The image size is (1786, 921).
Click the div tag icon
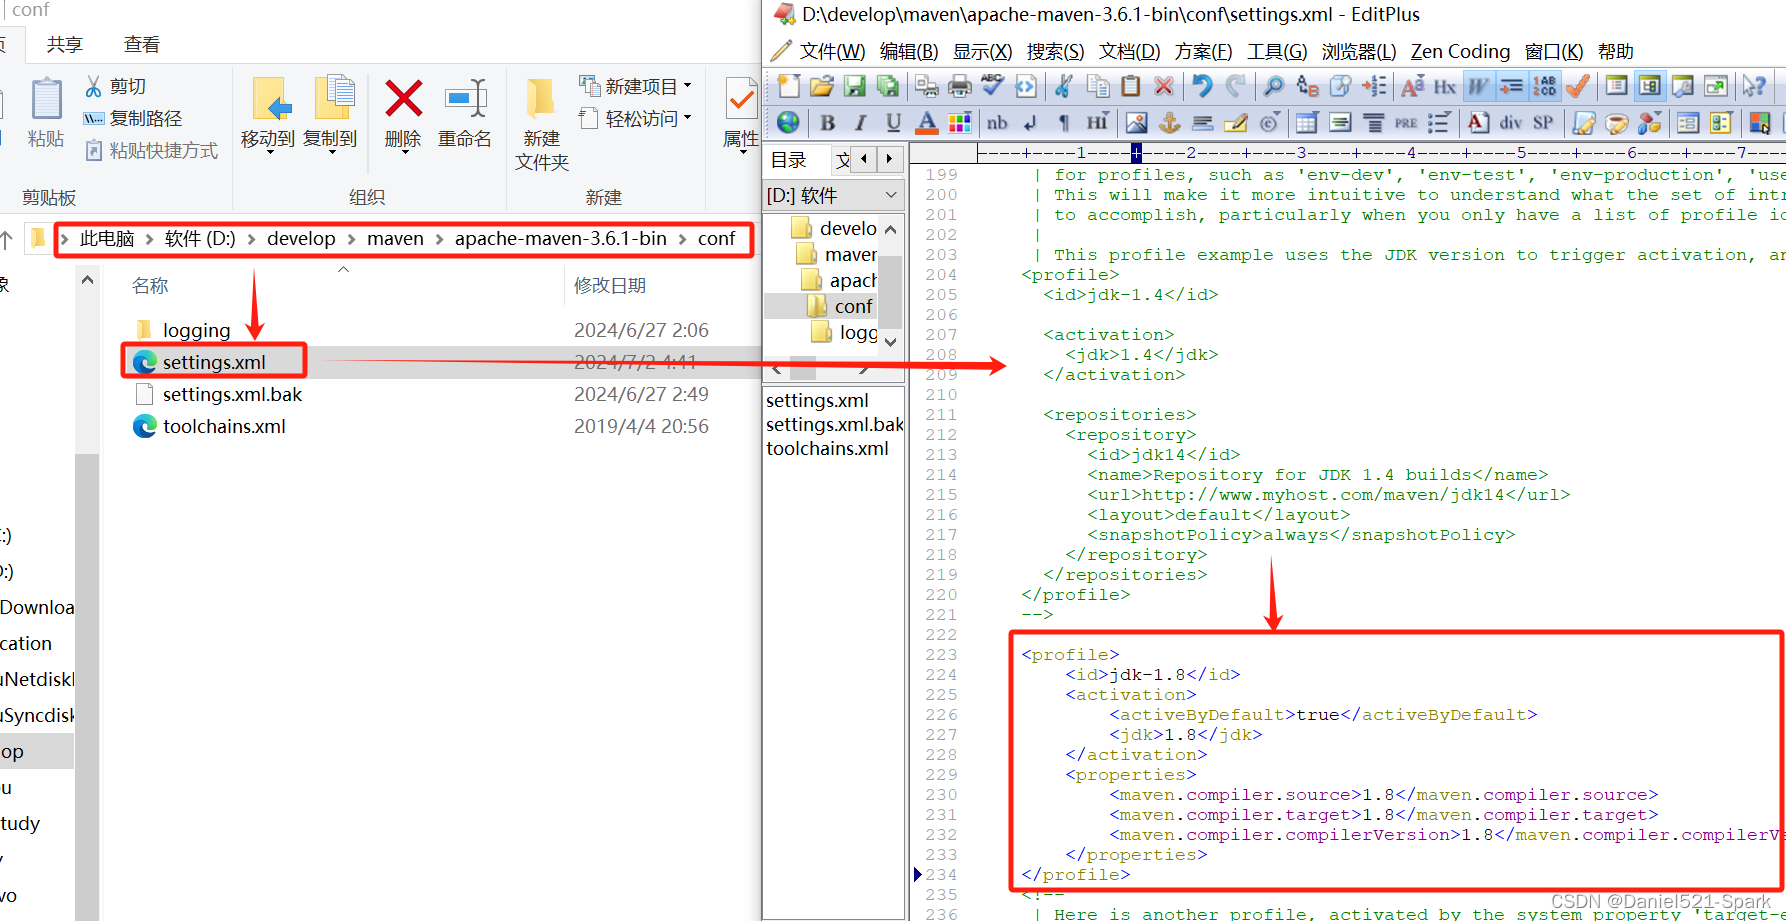[x=1510, y=123]
